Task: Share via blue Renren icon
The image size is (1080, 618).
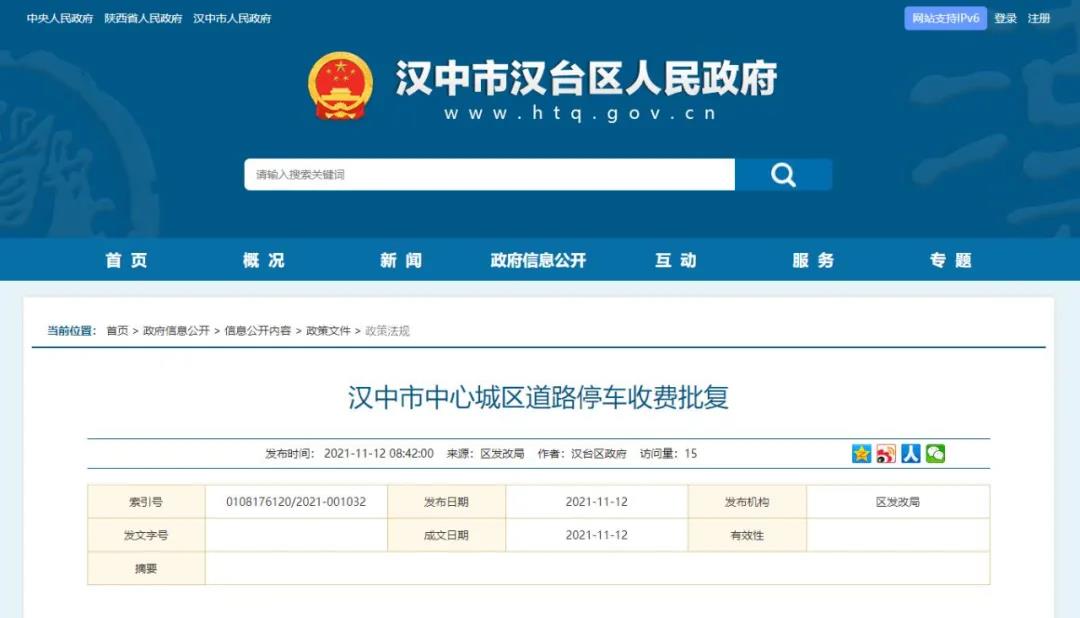Action: tap(911, 453)
